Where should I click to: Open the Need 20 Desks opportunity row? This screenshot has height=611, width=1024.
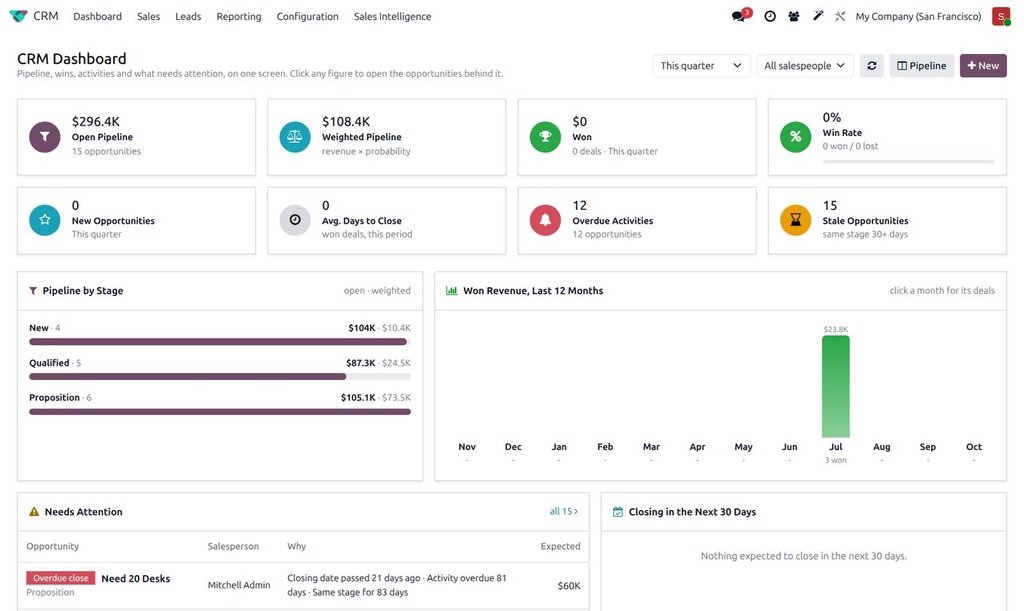303,586
